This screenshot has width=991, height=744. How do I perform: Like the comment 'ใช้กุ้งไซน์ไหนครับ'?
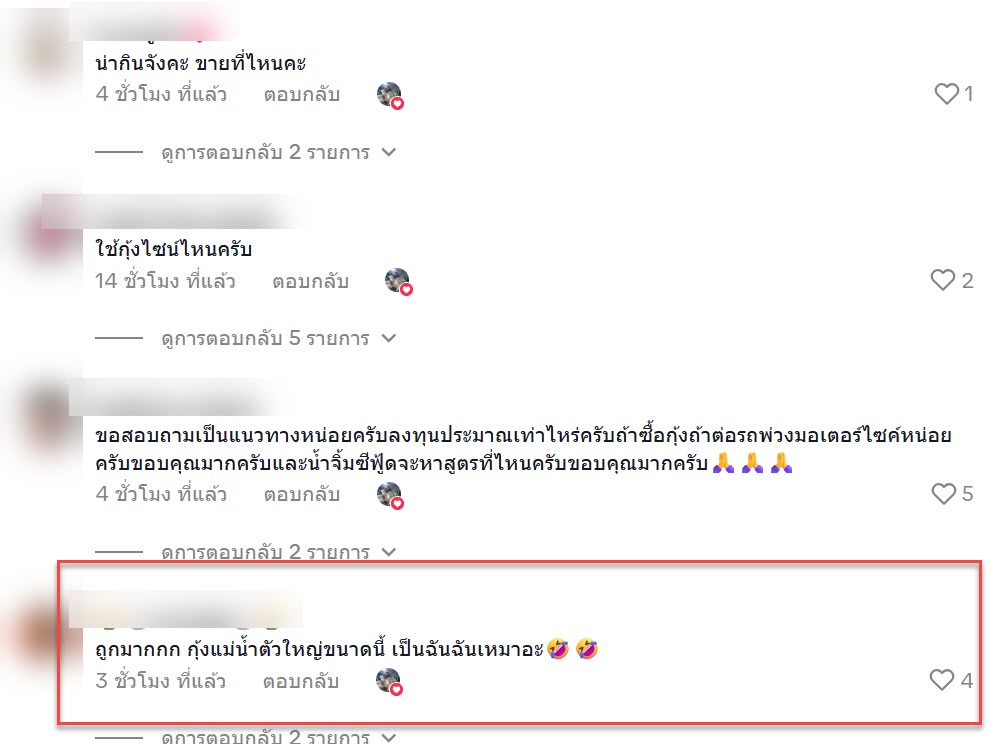tap(942, 280)
